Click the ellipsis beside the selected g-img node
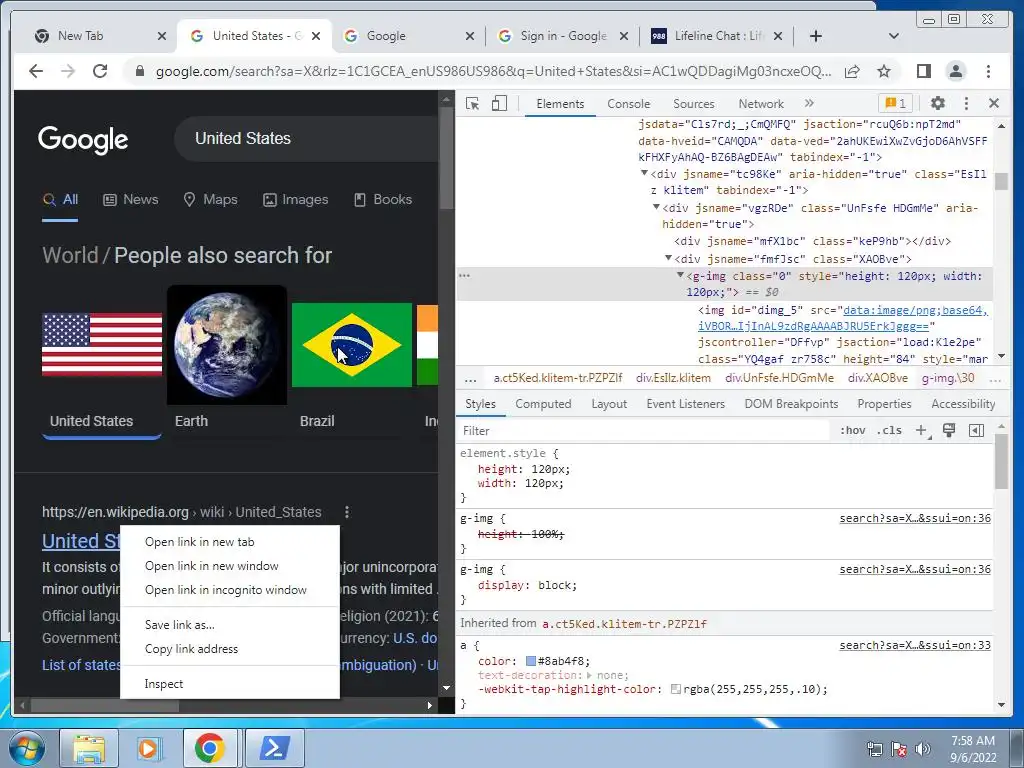The height and width of the screenshot is (768, 1024). point(464,276)
